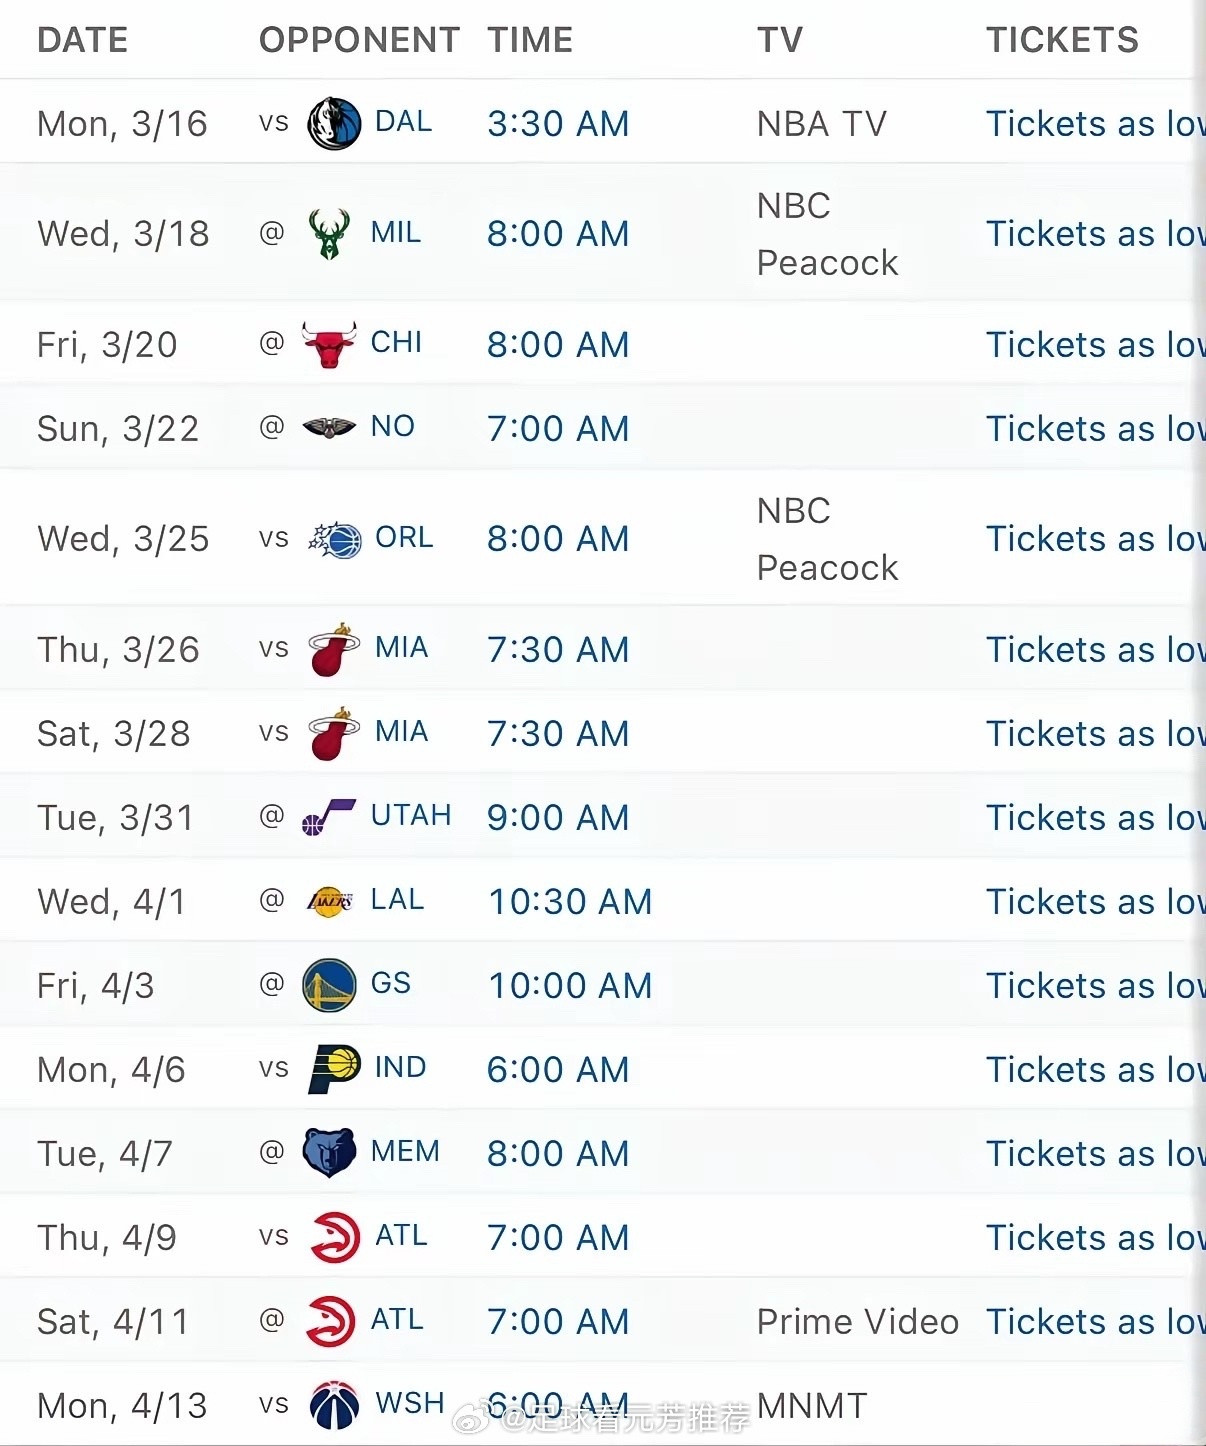Image resolution: width=1206 pixels, height=1446 pixels.
Task: Click the Indiana Pacers logo icon
Action: (335, 1069)
